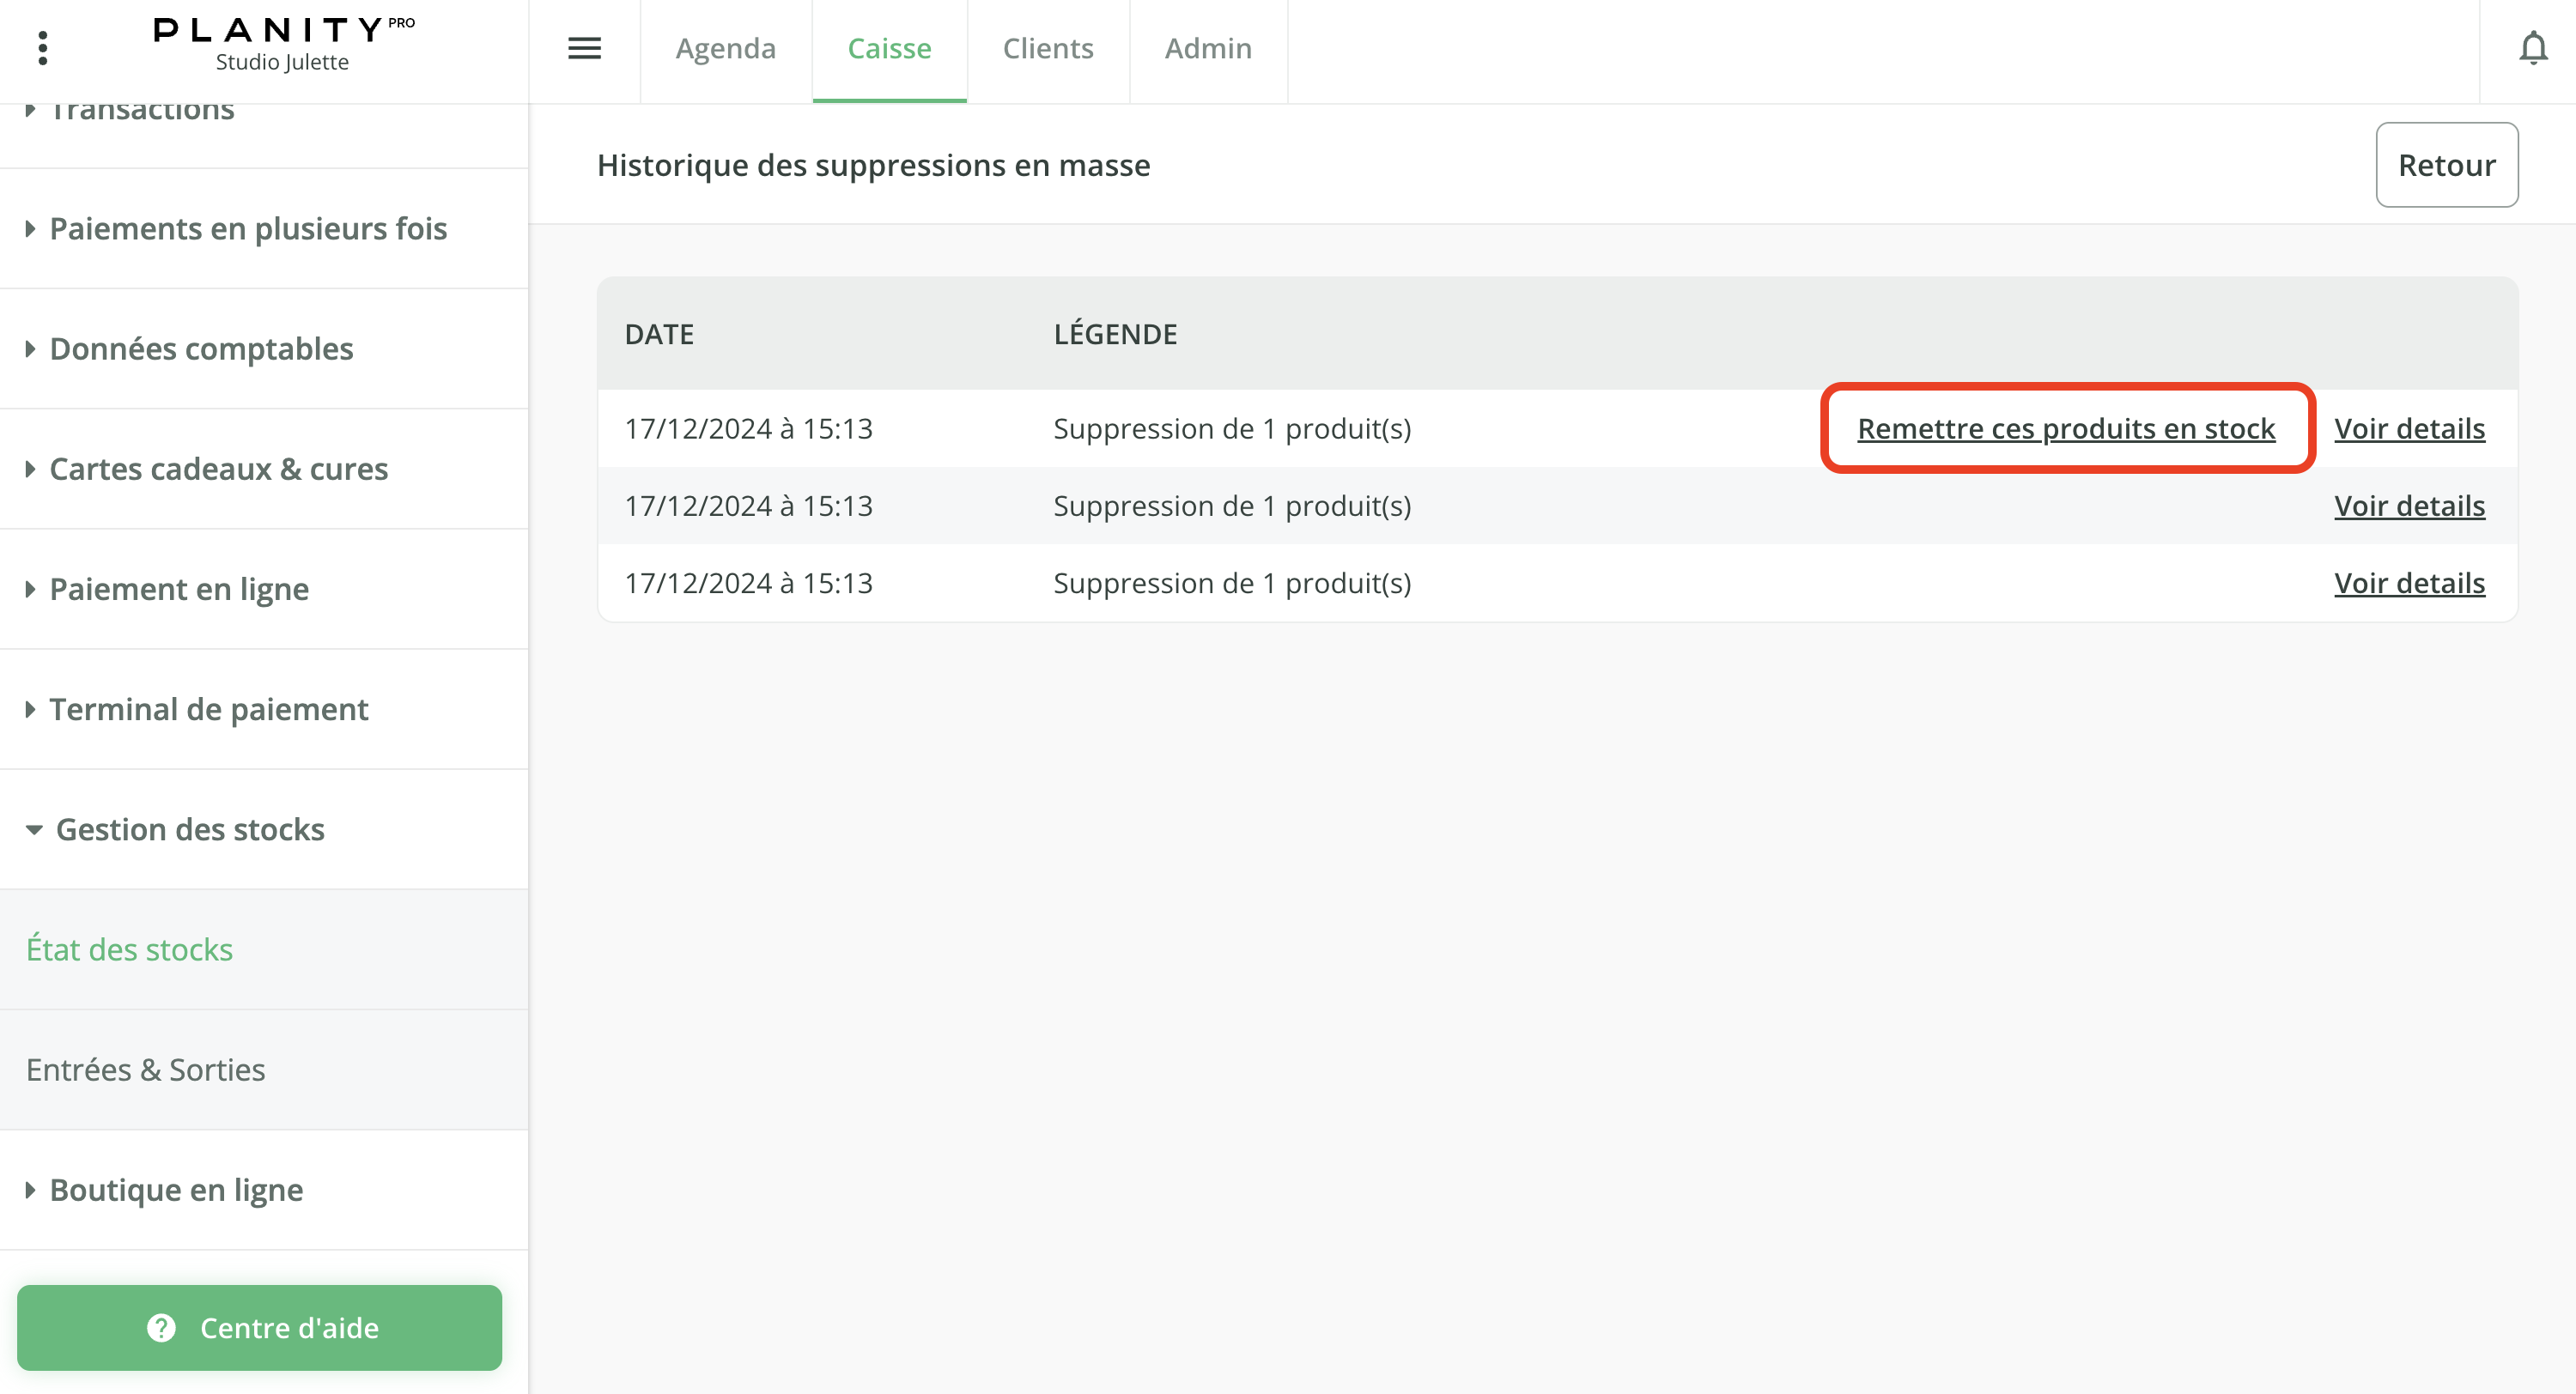The height and width of the screenshot is (1394, 2576).
Task: Select Entrées & Sorties in sidebar
Action: click(146, 1070)
